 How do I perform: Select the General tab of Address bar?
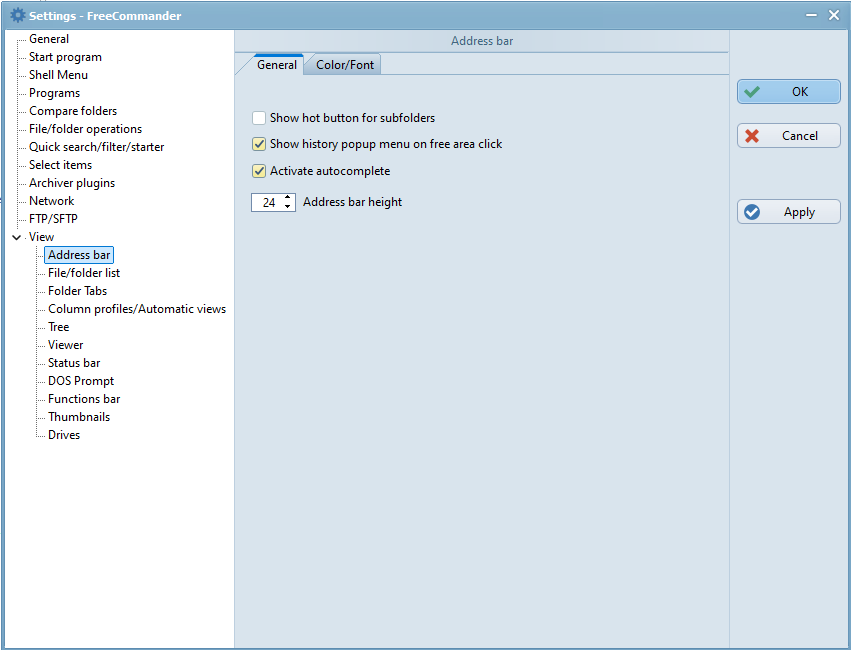click(277, 65)
